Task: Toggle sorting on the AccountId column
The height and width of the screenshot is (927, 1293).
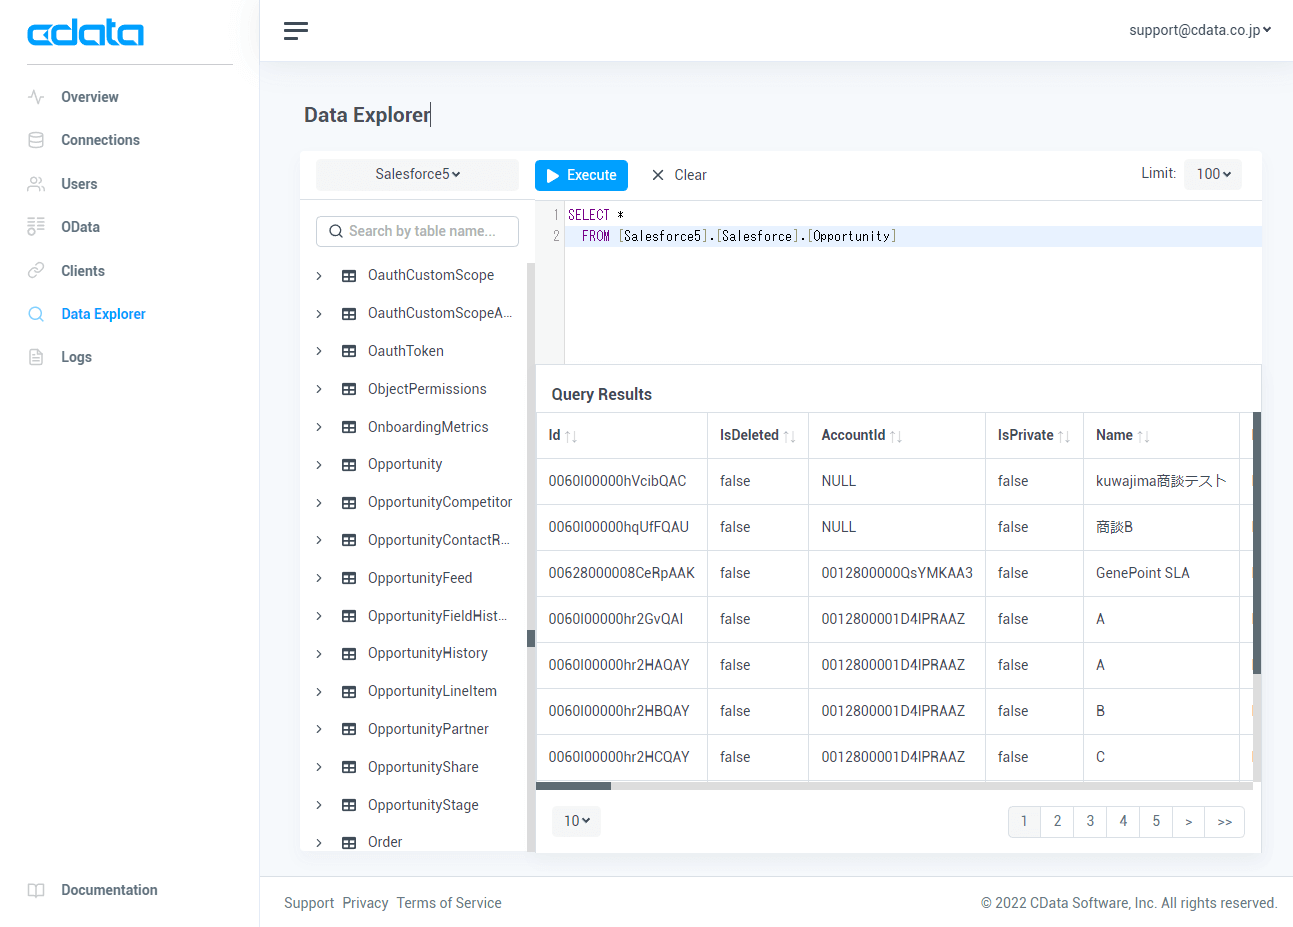Action: (898, 435)
